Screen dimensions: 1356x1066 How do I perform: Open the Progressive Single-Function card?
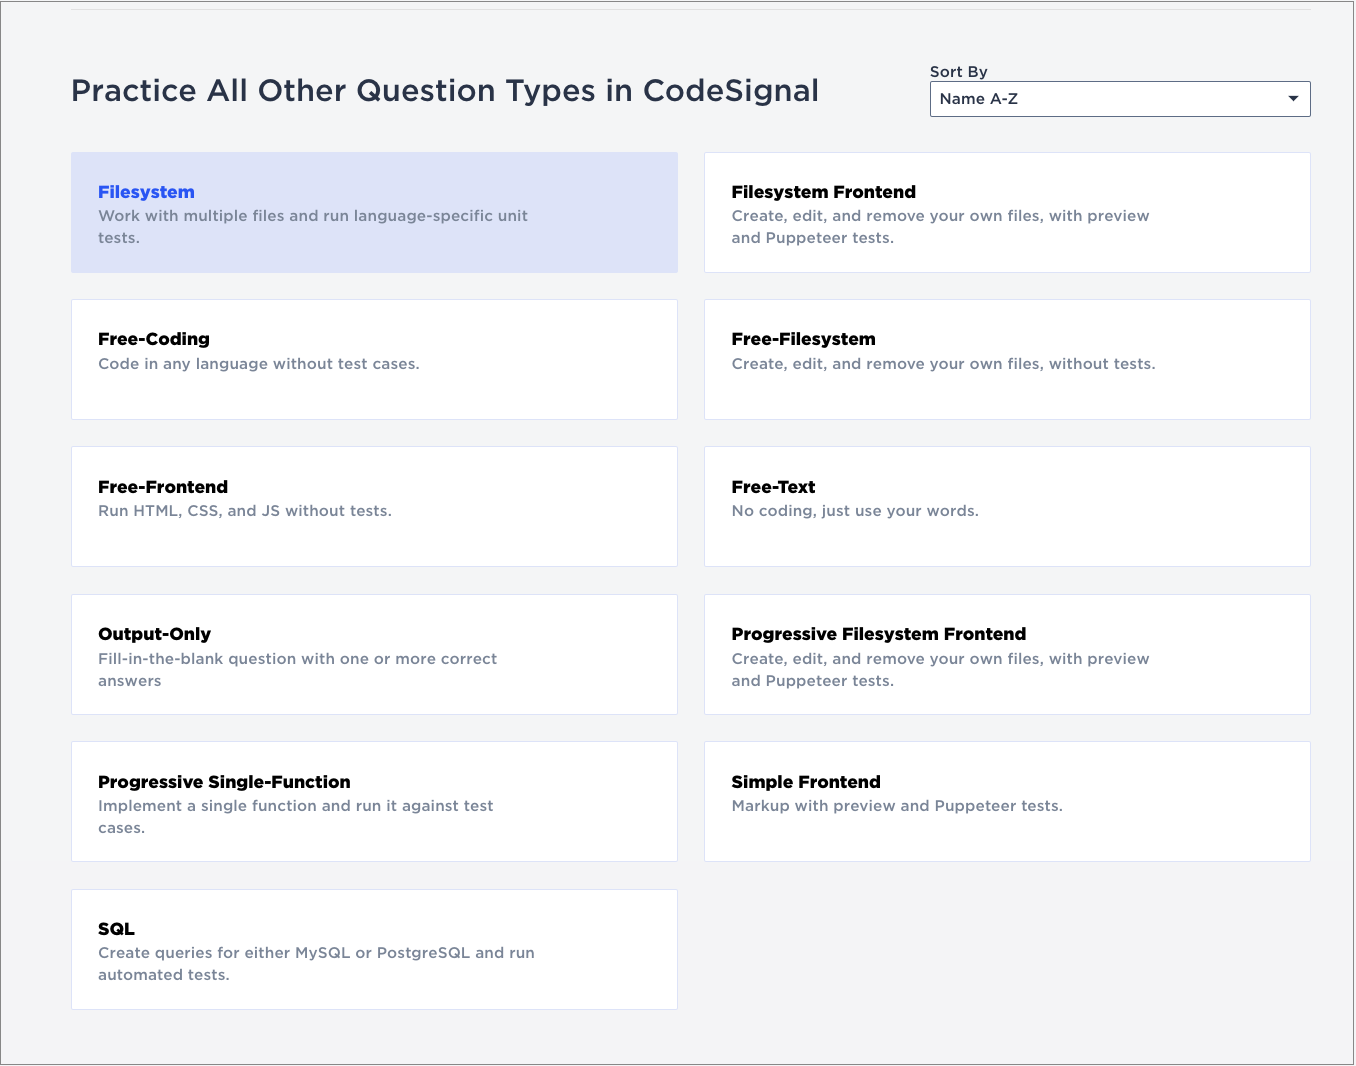(x=374, y=801)
